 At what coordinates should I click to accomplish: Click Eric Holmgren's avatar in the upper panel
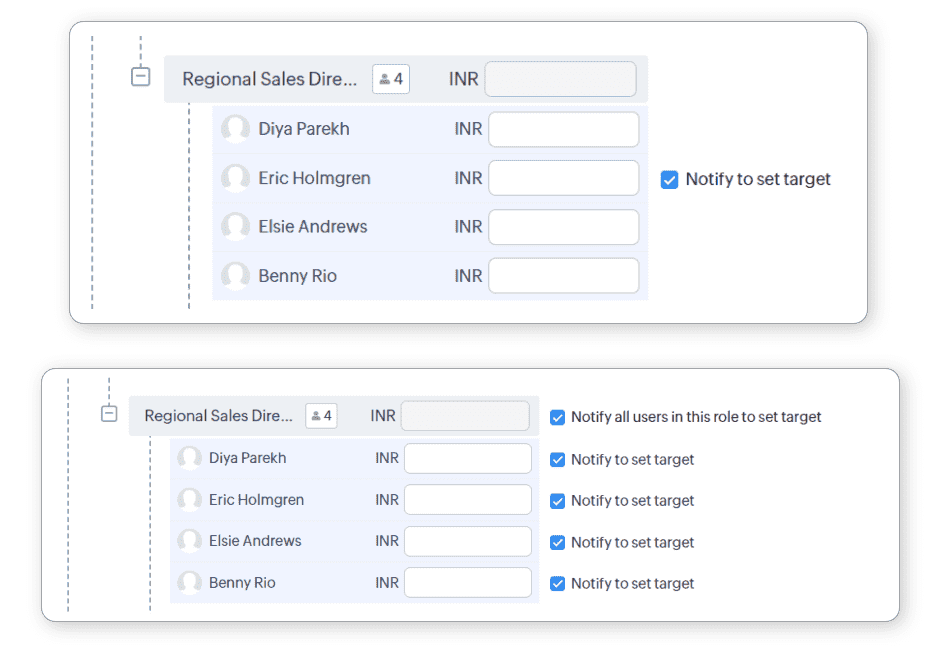pyautogui.click(x=235, y=179)
